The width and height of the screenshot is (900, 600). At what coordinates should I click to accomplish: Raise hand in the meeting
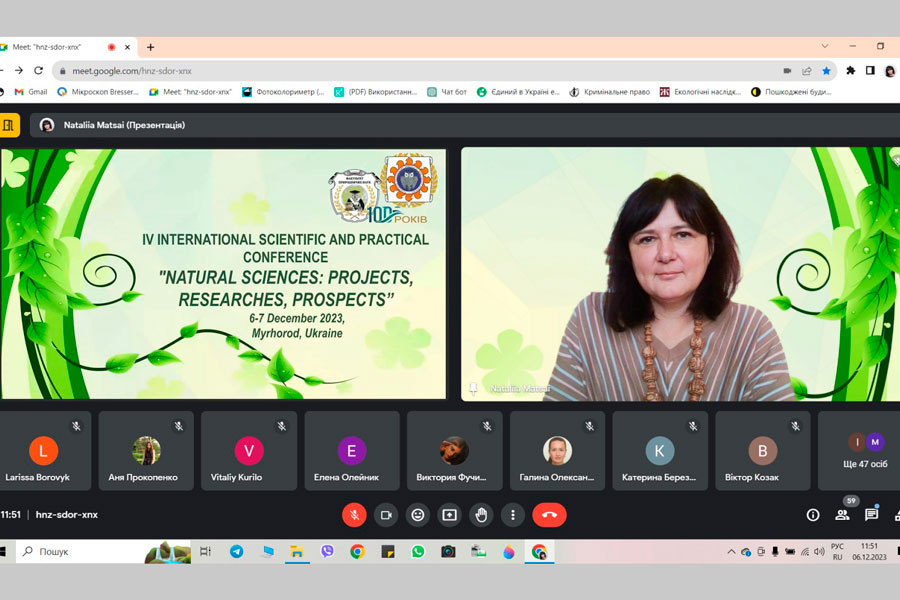(x=481, y=515)
